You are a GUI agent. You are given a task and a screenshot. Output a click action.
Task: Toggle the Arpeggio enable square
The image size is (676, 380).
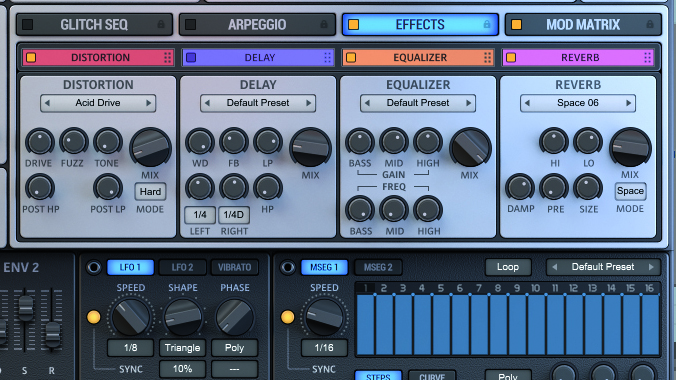(191, 25)
